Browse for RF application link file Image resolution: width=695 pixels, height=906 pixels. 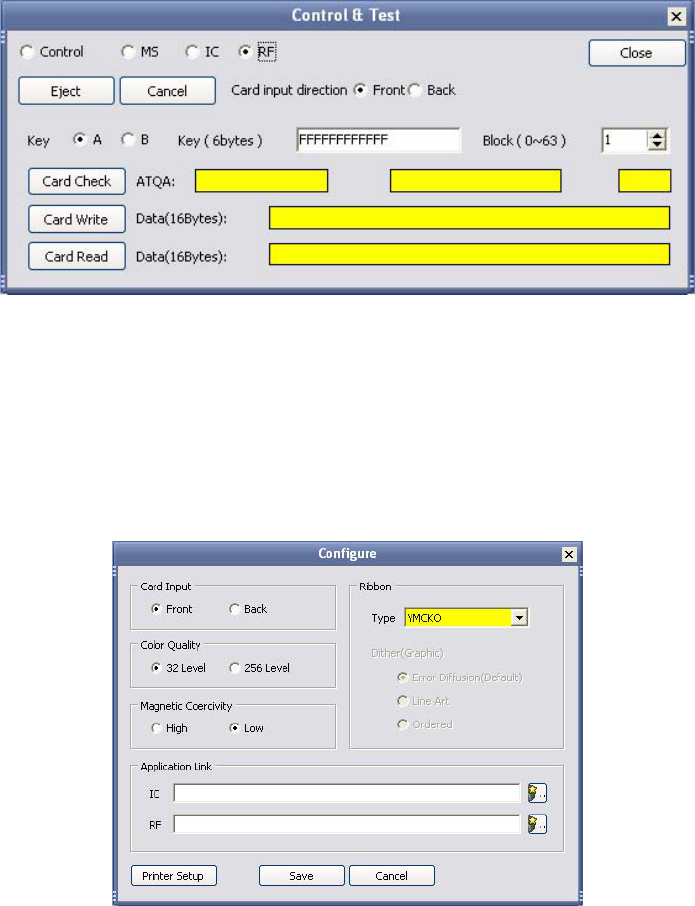pos(537,825)
